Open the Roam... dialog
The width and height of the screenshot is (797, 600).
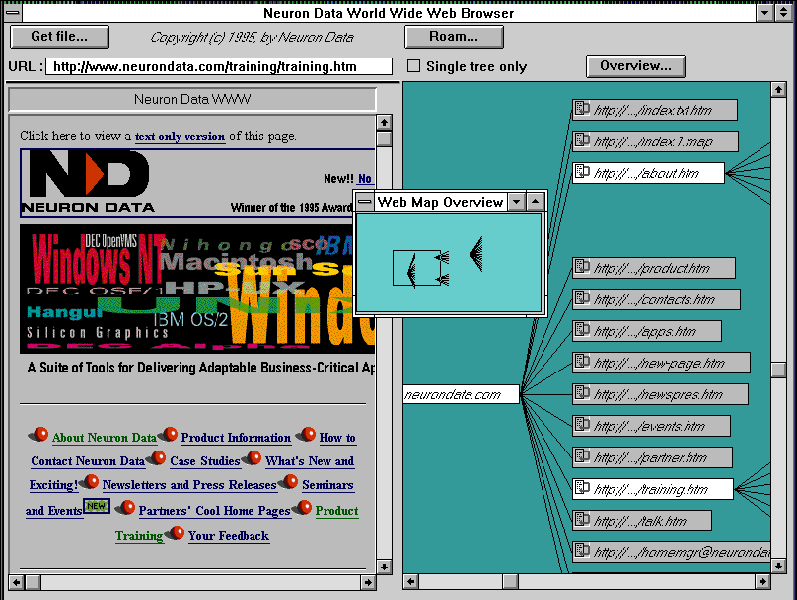point(453,37)
